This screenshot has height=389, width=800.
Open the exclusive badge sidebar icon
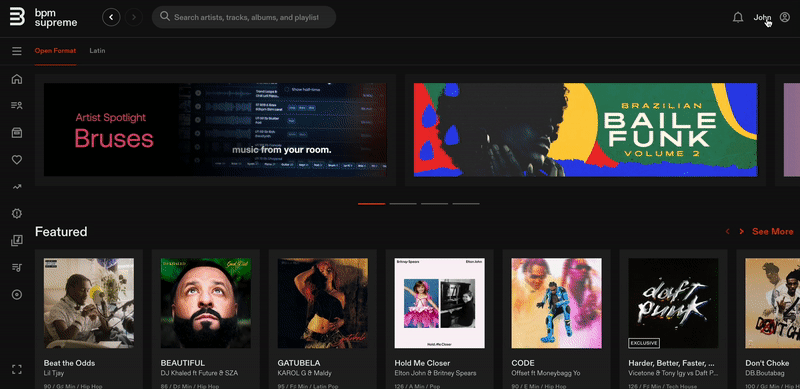coord(17,213)
